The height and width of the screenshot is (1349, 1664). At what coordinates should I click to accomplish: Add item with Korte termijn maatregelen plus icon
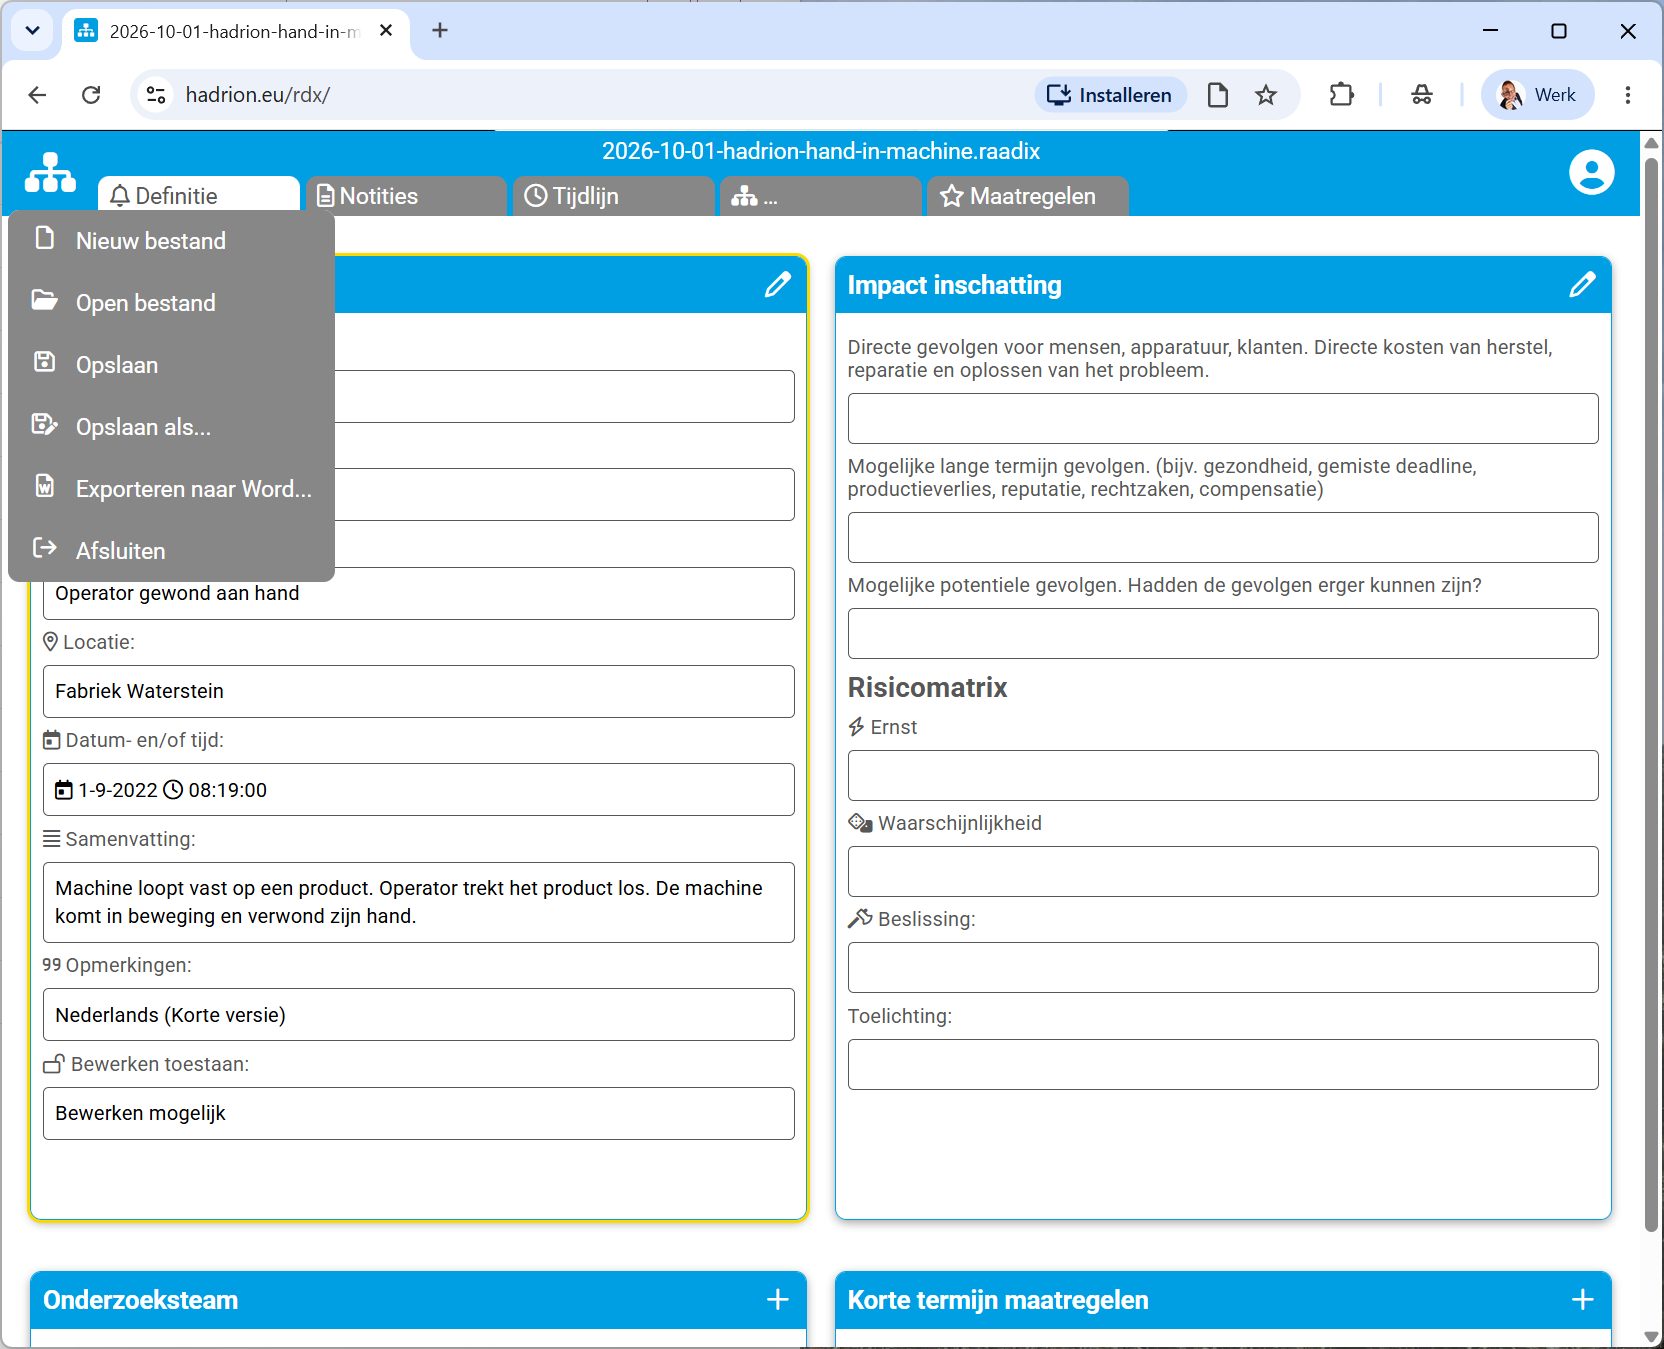coord(1582,1299)
